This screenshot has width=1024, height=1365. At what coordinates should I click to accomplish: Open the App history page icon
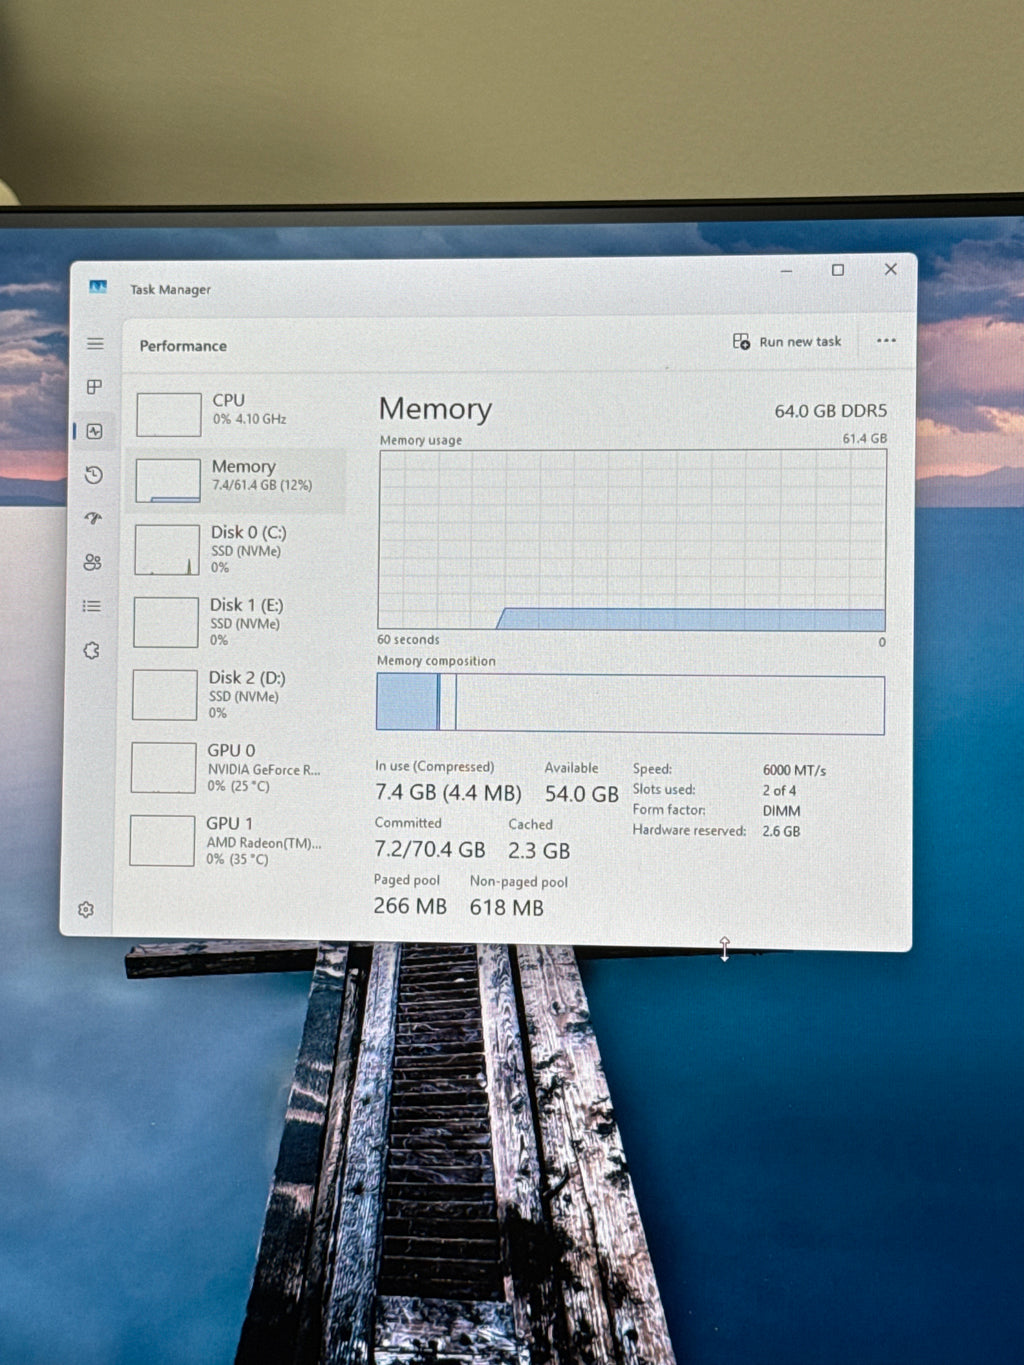point(94,475)
